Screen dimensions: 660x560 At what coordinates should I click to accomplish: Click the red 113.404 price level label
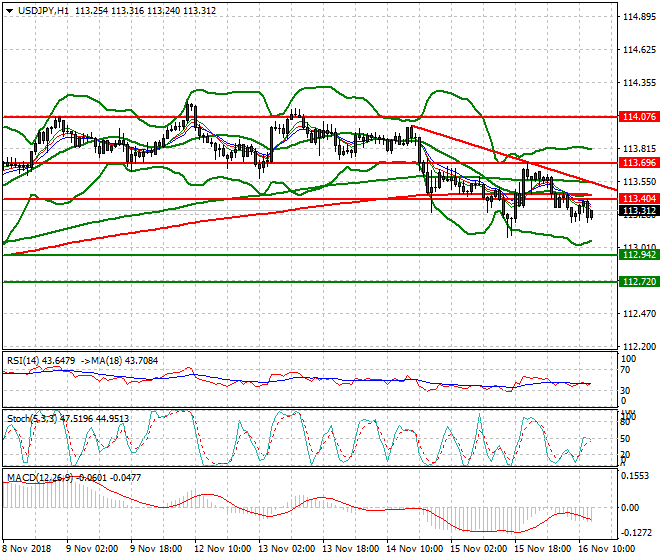(639, 199)
